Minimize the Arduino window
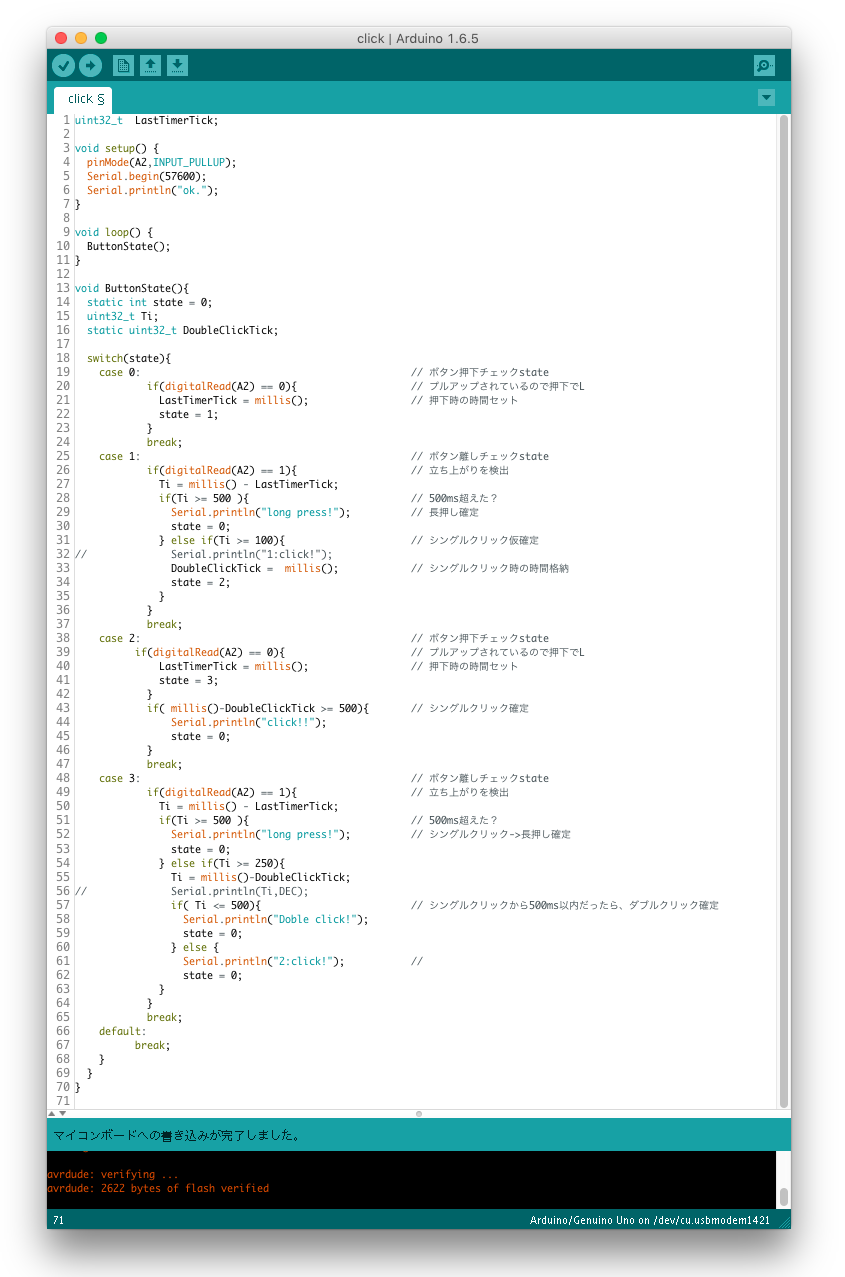The height and width of the screenshot is (1277, 845). (x=81, y=38)
